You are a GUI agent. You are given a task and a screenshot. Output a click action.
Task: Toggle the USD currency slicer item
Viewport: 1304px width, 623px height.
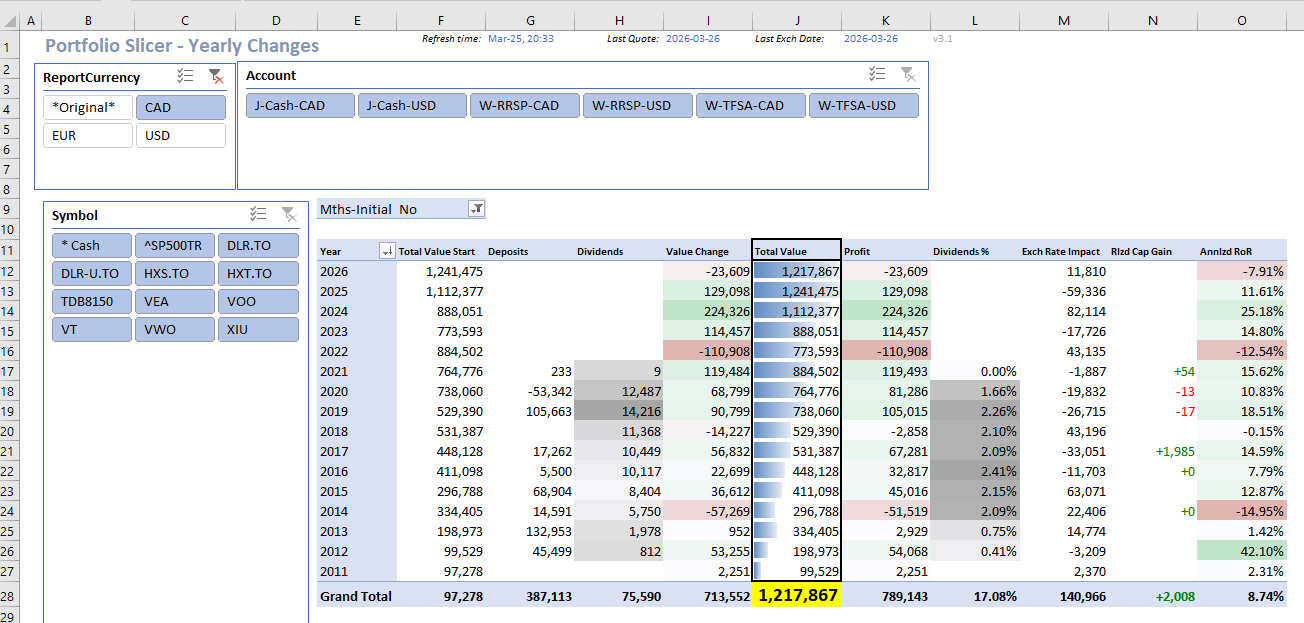tap(181, 135)
